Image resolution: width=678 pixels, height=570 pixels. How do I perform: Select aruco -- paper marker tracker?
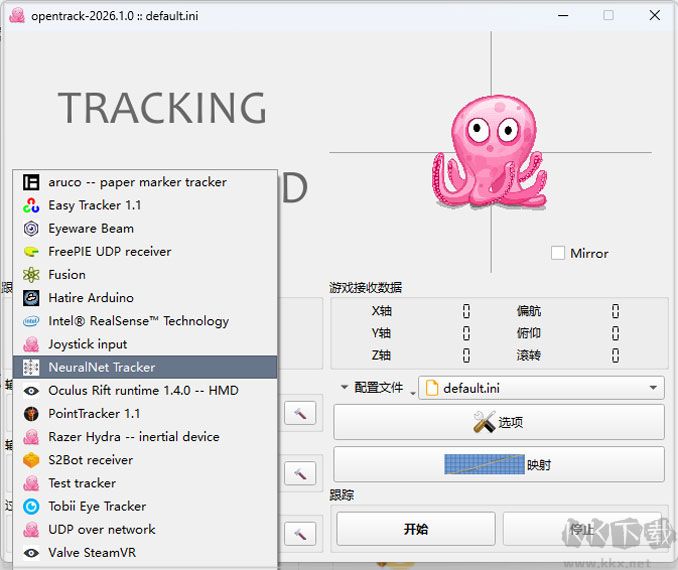[145, 182]
